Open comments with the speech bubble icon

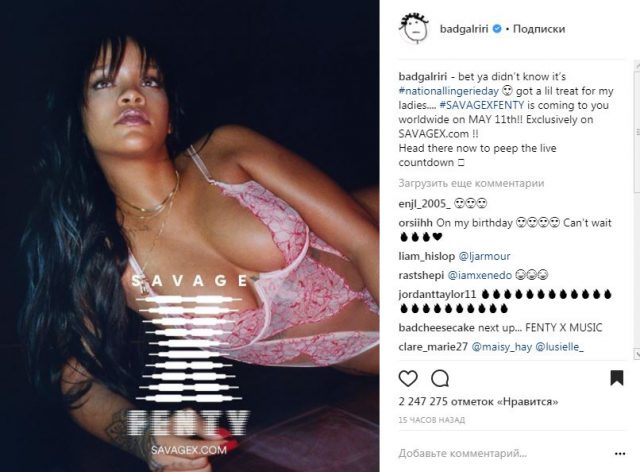coord(440,378)
